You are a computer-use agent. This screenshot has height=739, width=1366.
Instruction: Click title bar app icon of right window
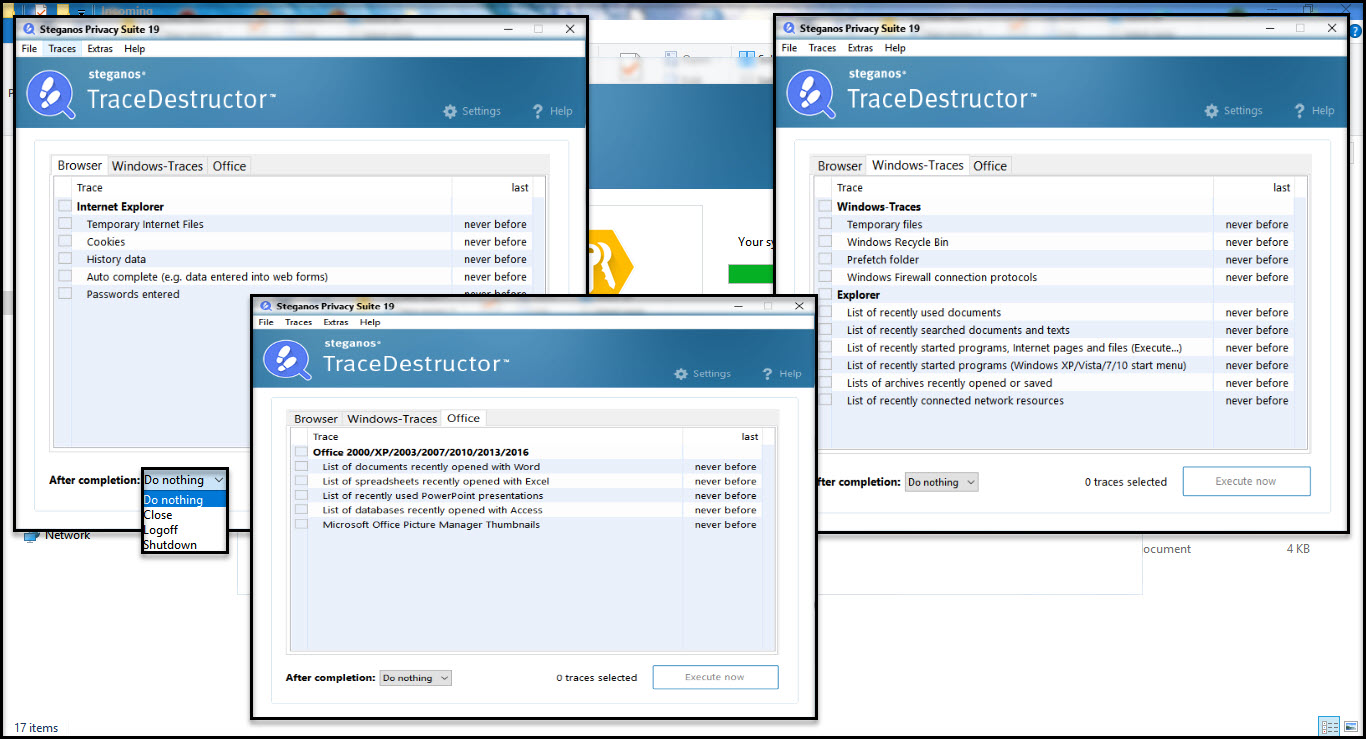click(790, 29)
